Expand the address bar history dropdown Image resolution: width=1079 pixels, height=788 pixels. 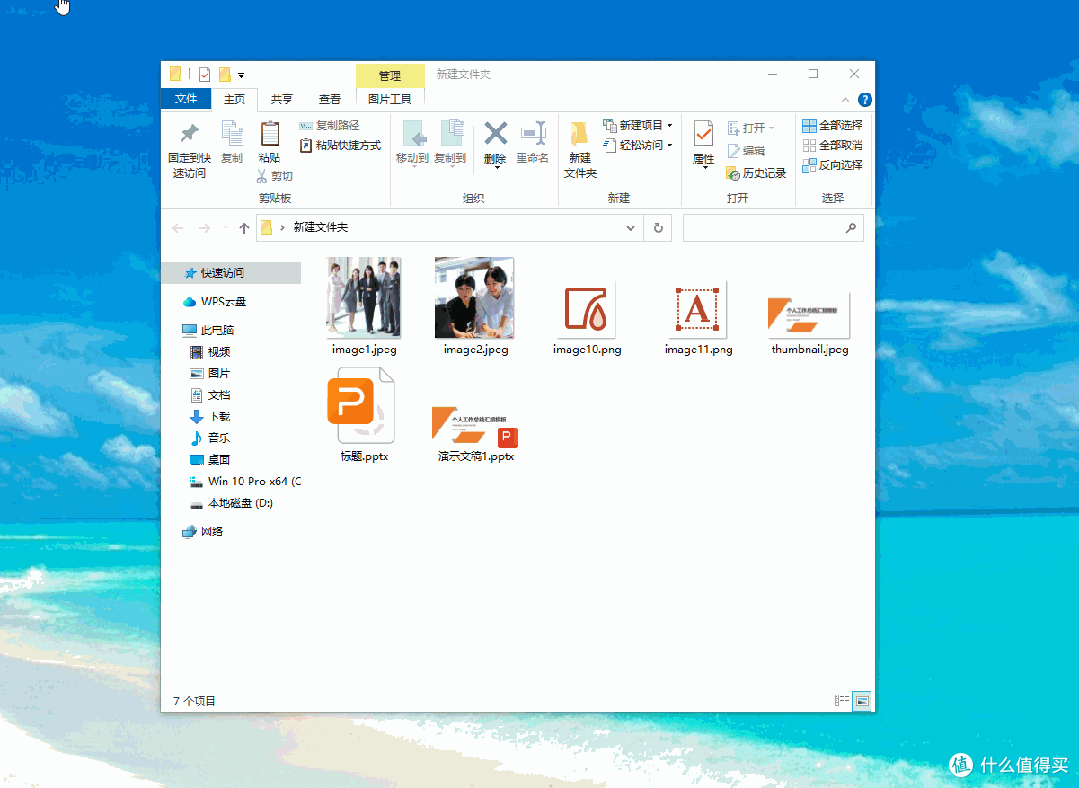pyautogui.click(x=630, y=228)
